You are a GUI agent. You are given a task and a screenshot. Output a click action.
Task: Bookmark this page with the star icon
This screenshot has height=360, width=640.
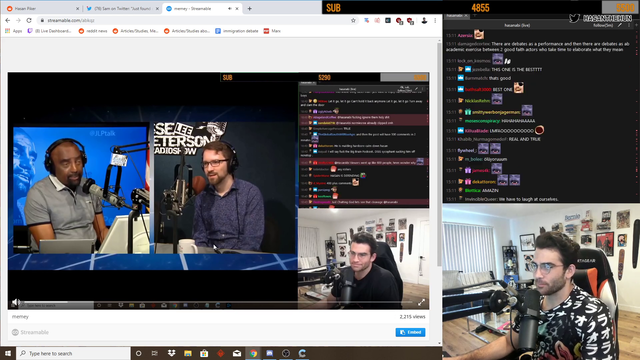tap(353, 20)
